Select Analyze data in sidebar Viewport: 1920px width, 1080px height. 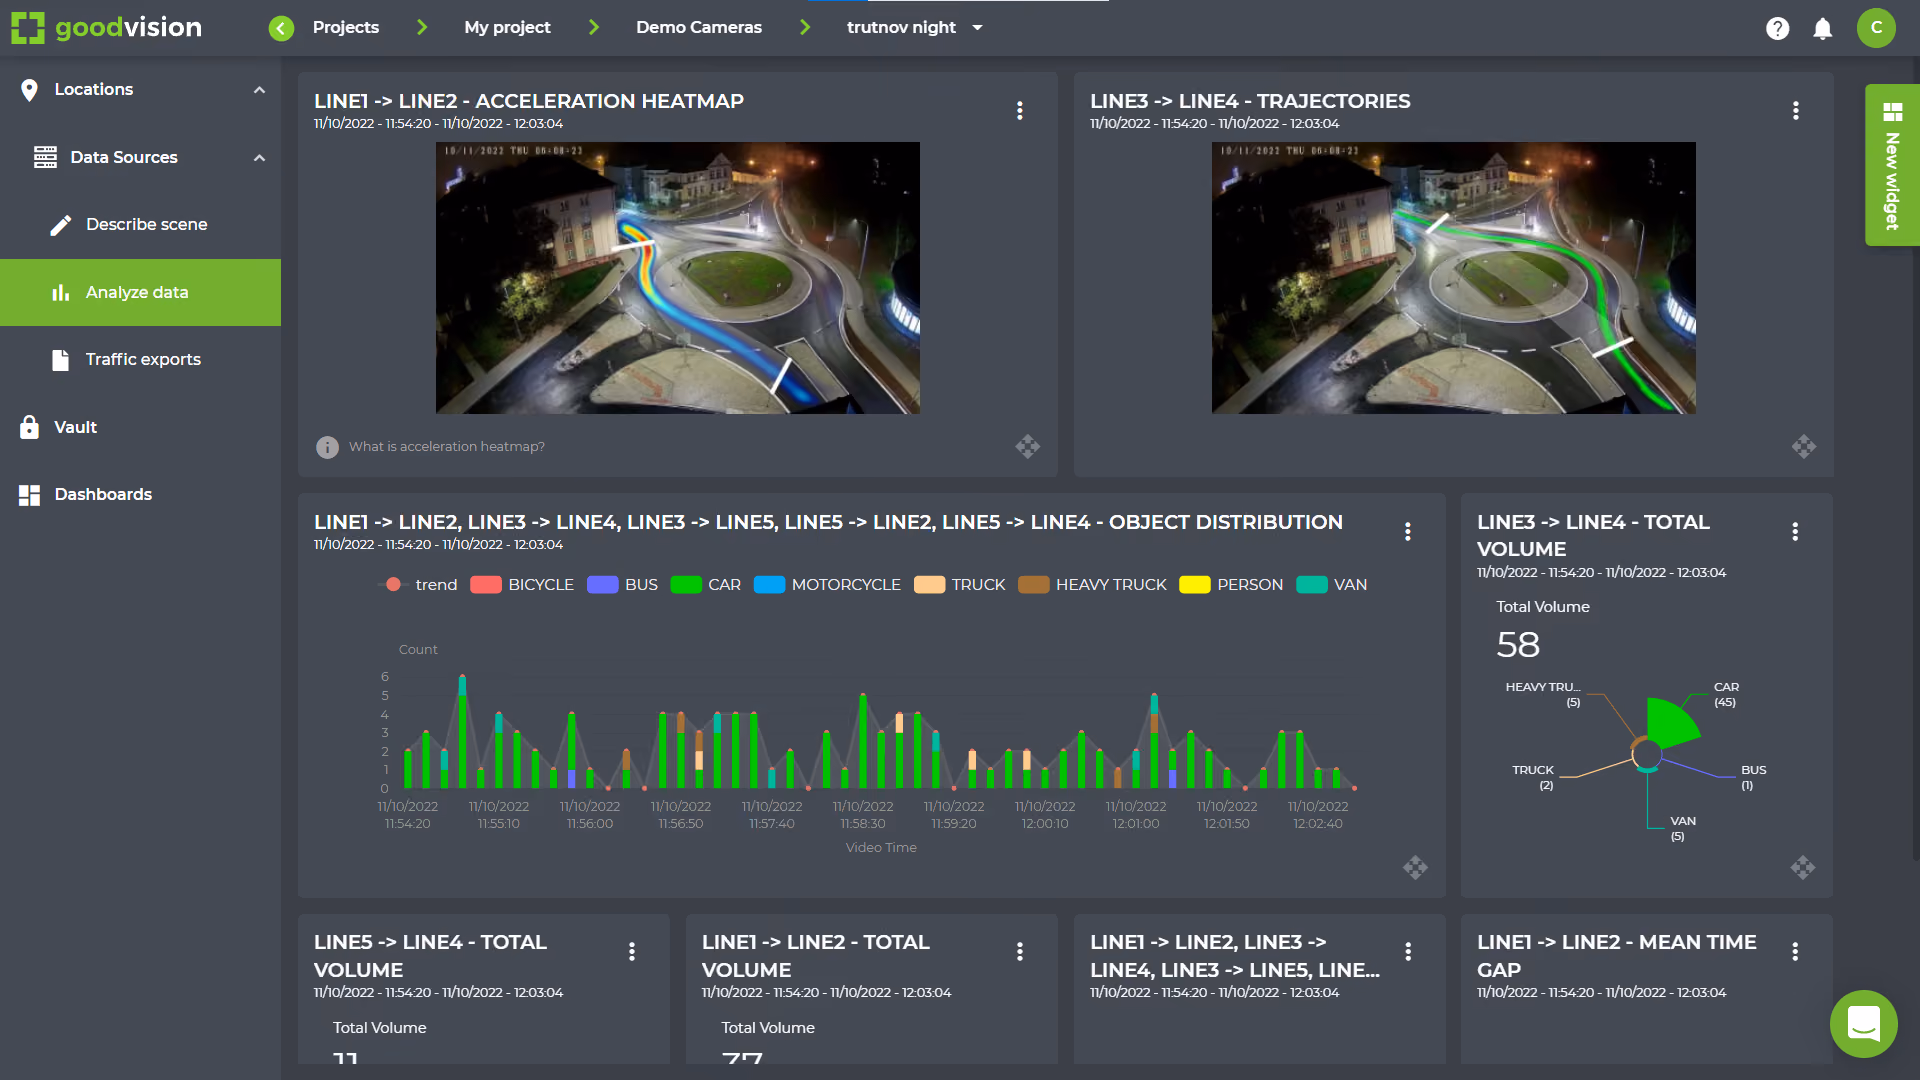pyautogui.click(x=140, y=292)
